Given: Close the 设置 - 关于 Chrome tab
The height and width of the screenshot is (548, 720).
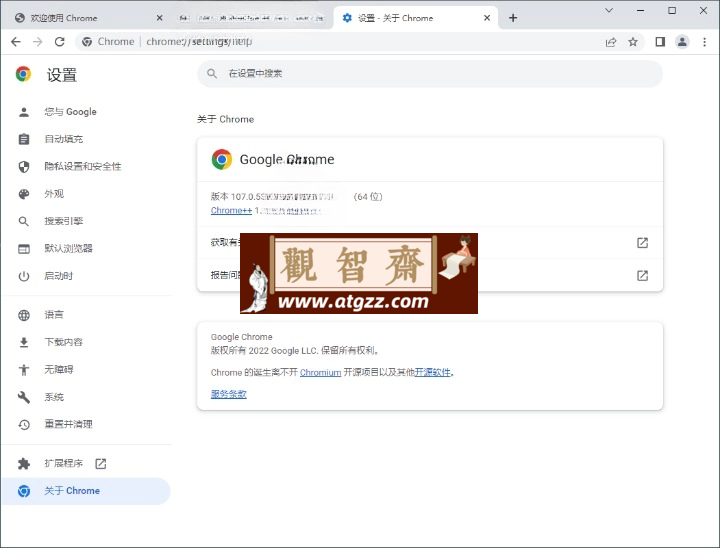Looking at the screenshot, I should coord(487,18).
